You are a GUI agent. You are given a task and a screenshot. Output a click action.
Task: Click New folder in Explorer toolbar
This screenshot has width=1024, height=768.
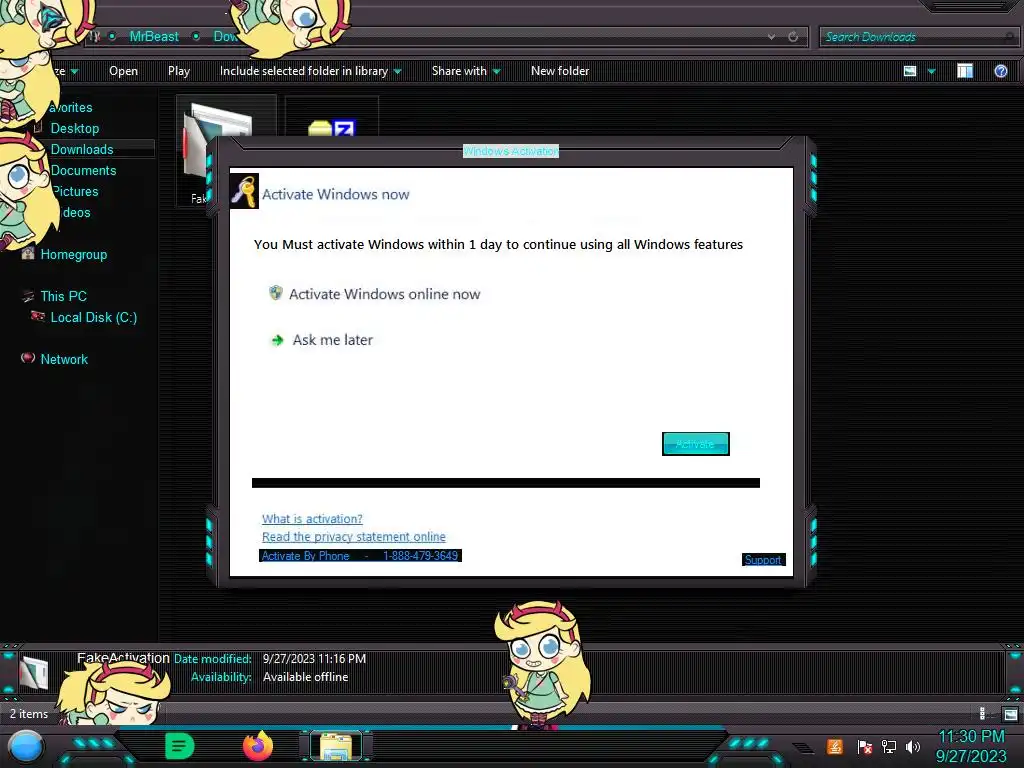point(560,71)
